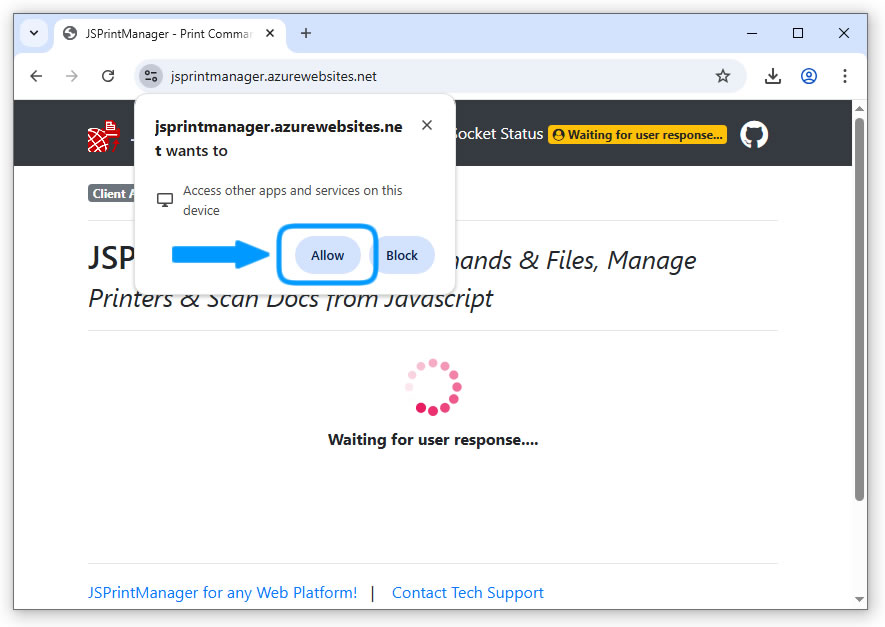Click the Socket Status label
This screenshot has width=885, height=627.
tap(499, 134)
